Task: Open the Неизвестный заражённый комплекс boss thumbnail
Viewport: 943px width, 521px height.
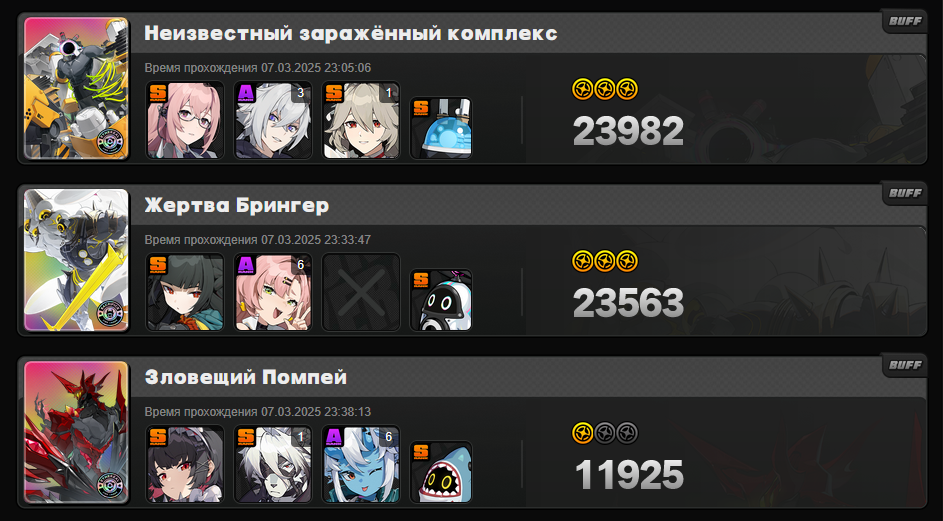Action: click(x=76, y=88)
